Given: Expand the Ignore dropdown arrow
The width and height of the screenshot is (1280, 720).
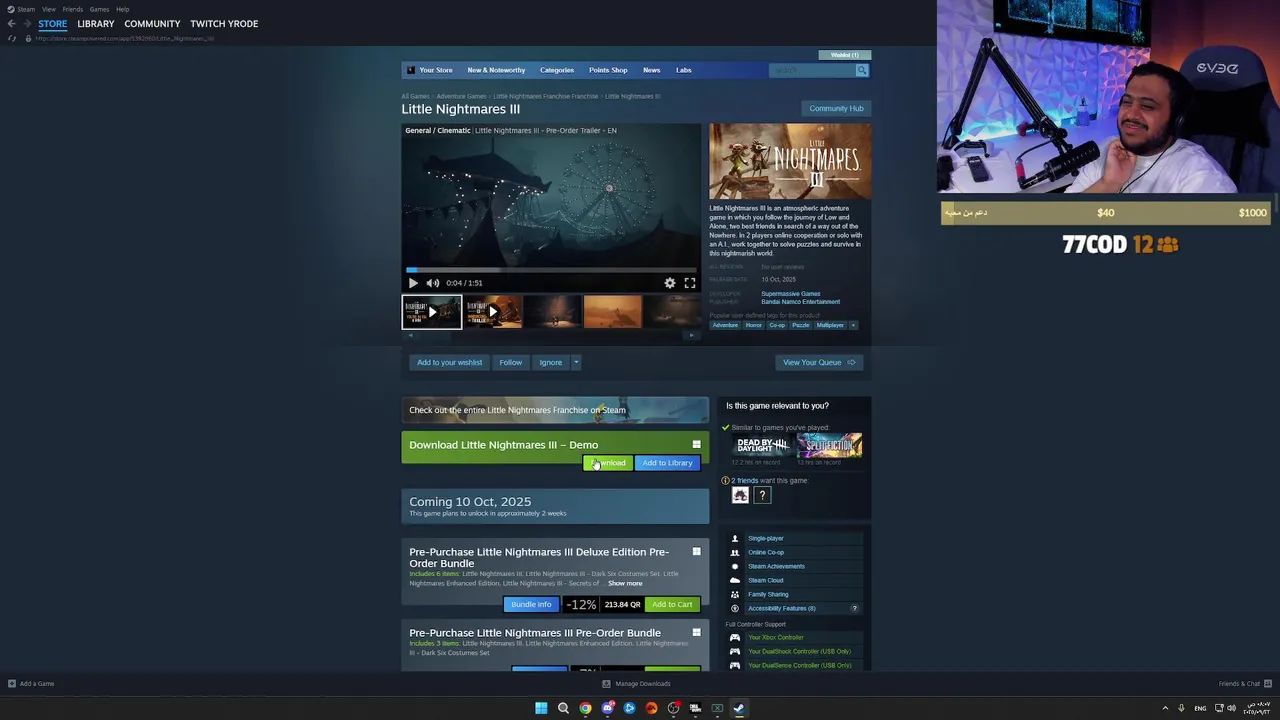Looking at the screenshot, I should coord(576,362).
